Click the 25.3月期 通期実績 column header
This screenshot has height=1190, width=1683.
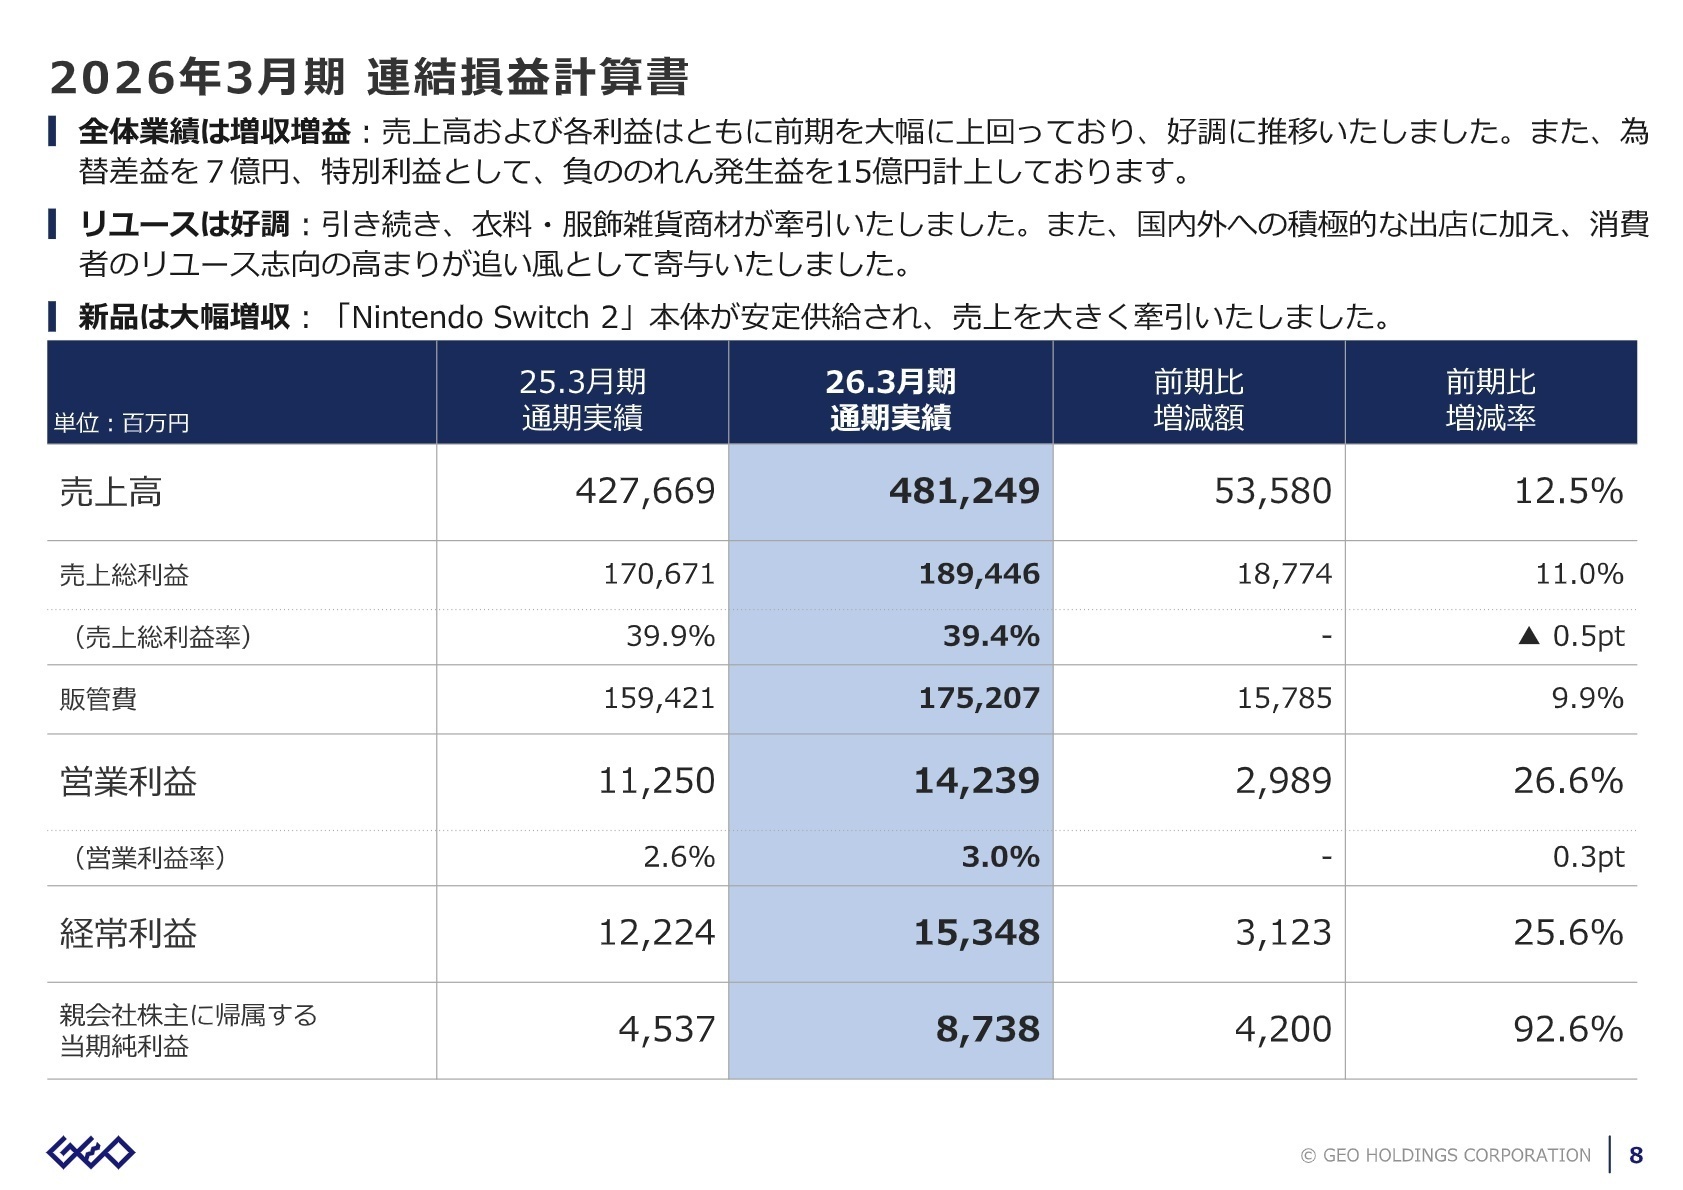(x=582, y=399)
